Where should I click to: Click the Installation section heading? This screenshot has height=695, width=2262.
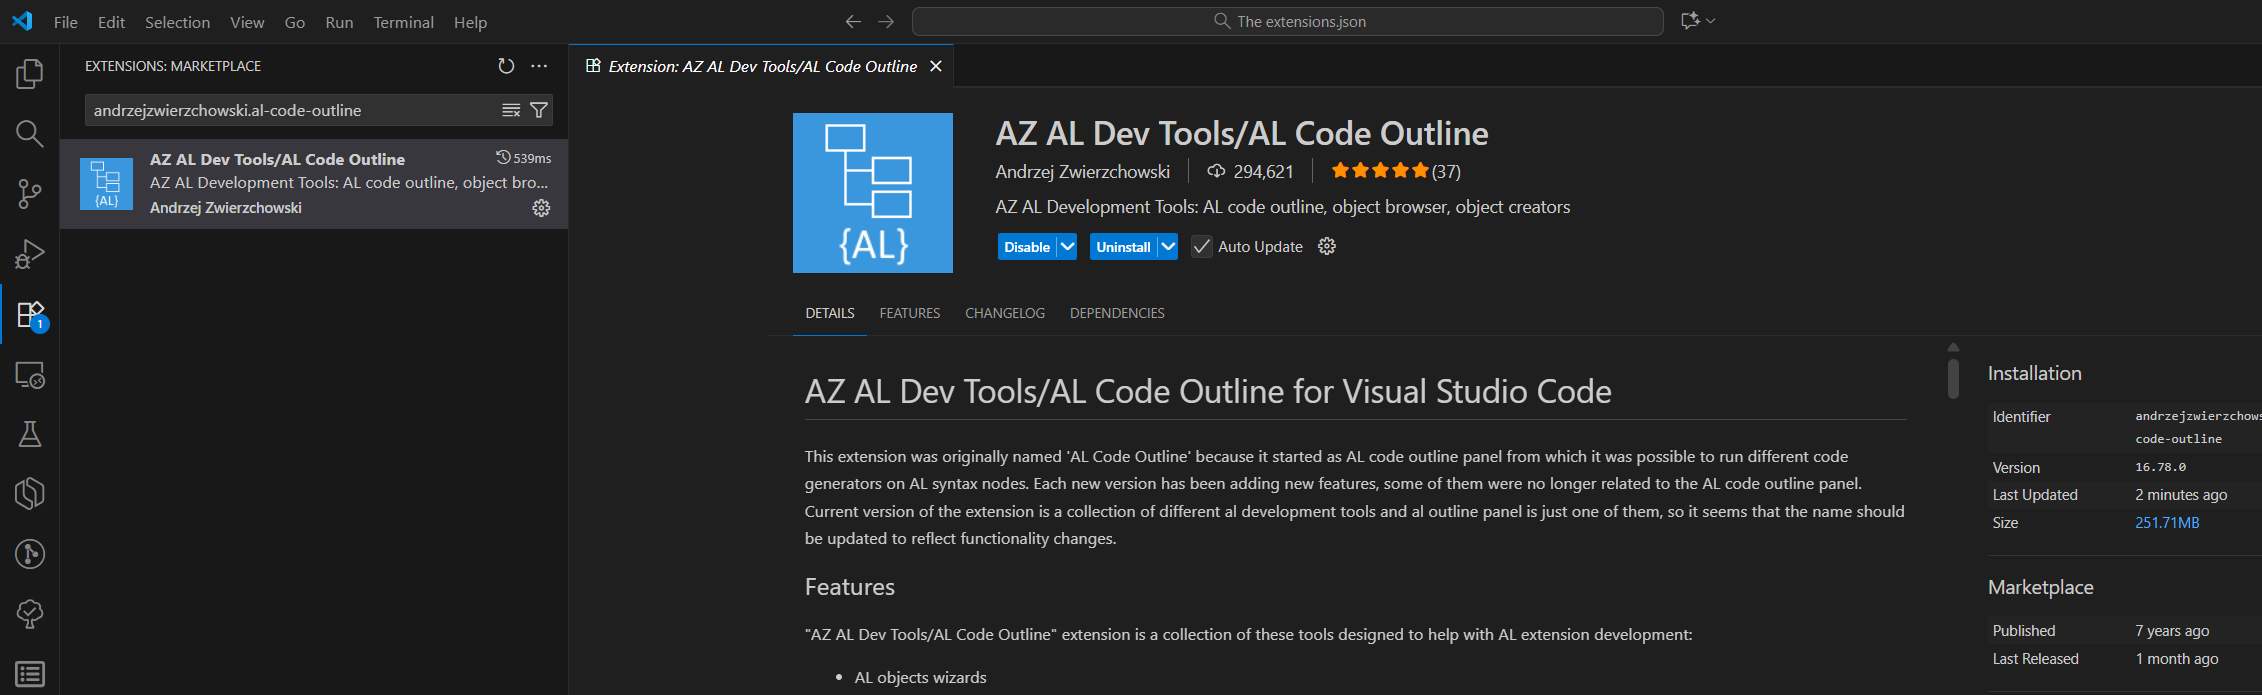(x=2034, y=373)
